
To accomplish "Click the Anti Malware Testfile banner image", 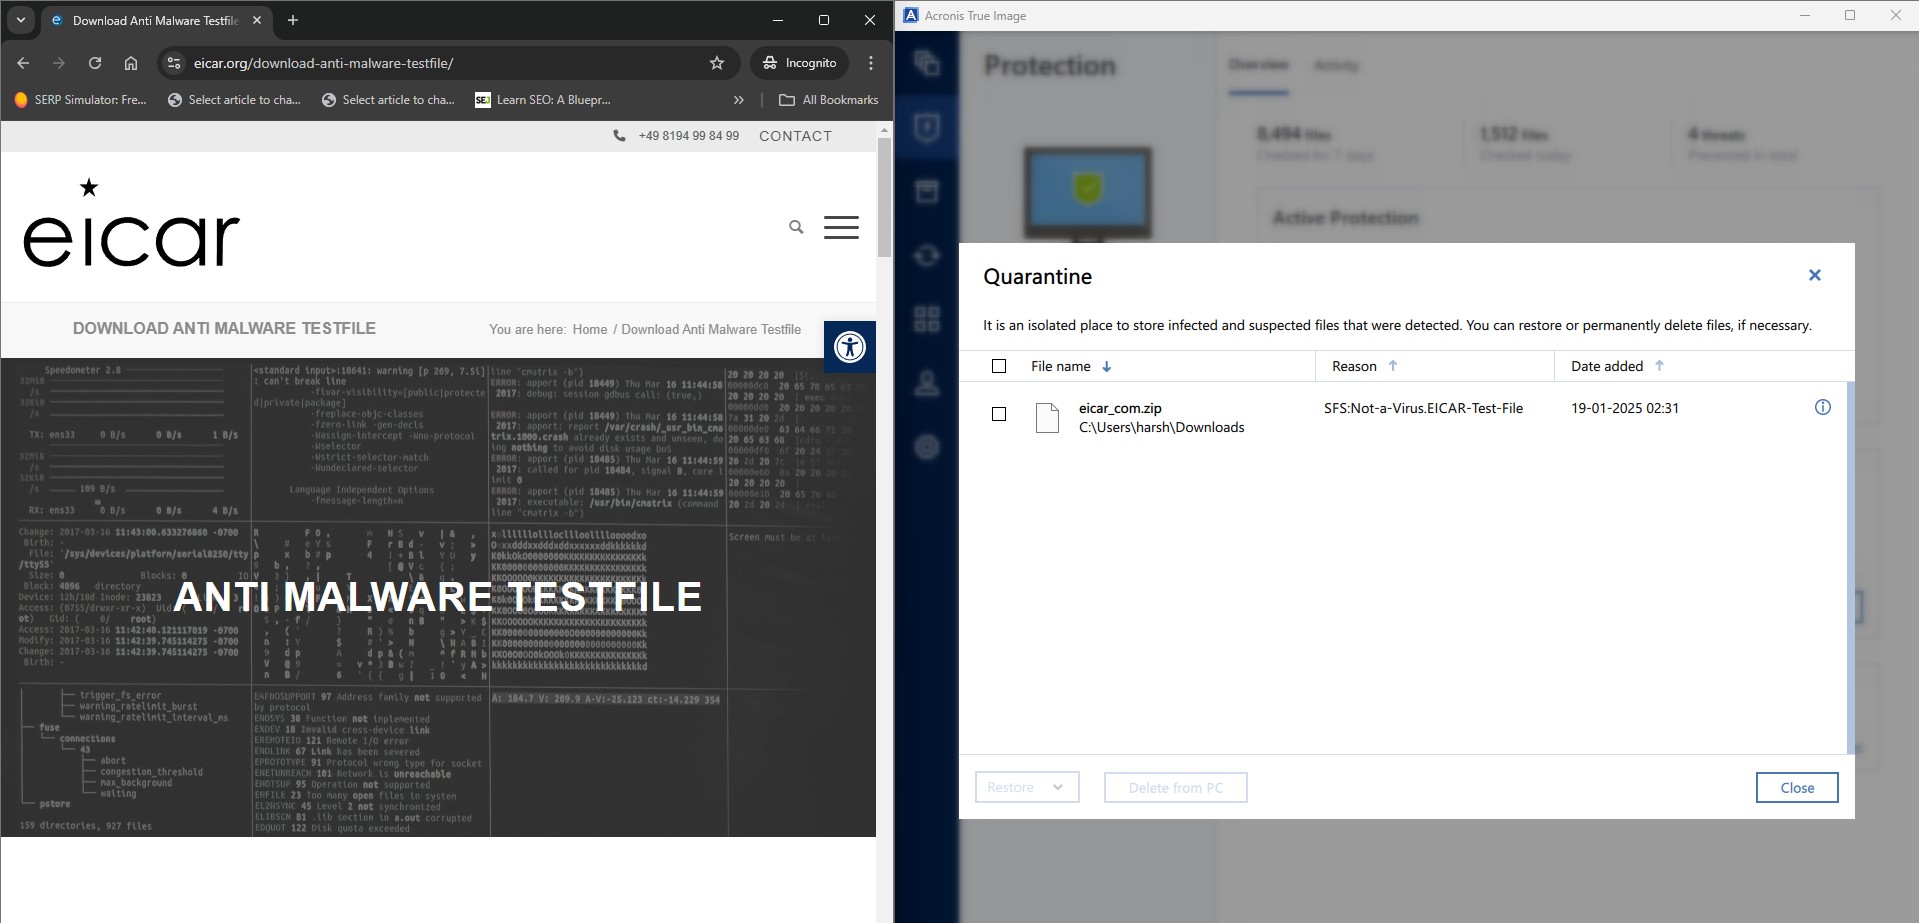I will click(438, 597).
